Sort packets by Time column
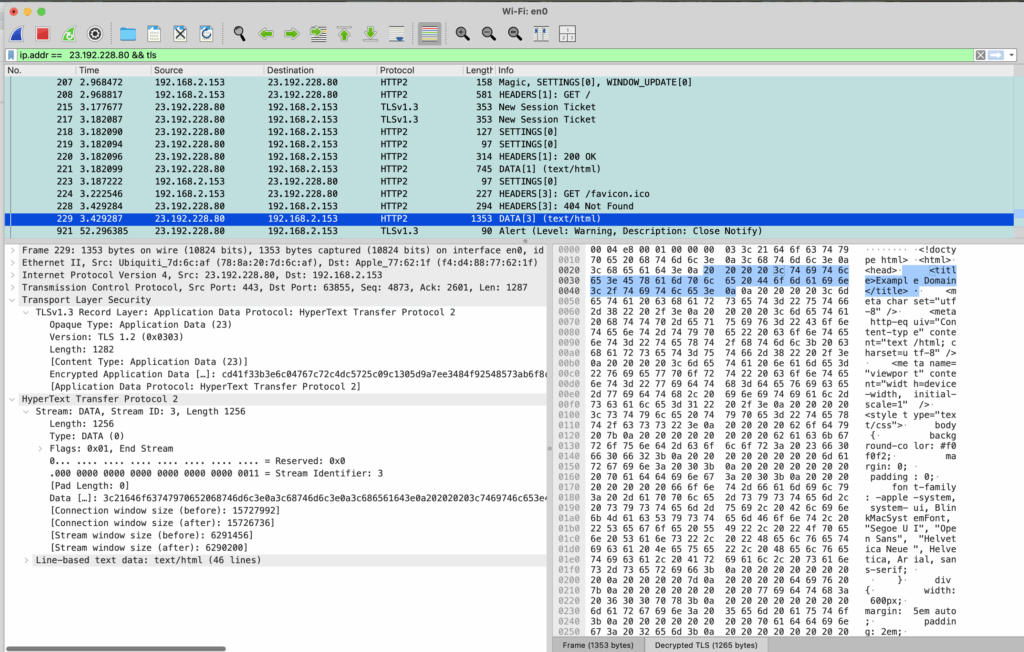This screenshot has height=652, width=1024. pos(112,70)
